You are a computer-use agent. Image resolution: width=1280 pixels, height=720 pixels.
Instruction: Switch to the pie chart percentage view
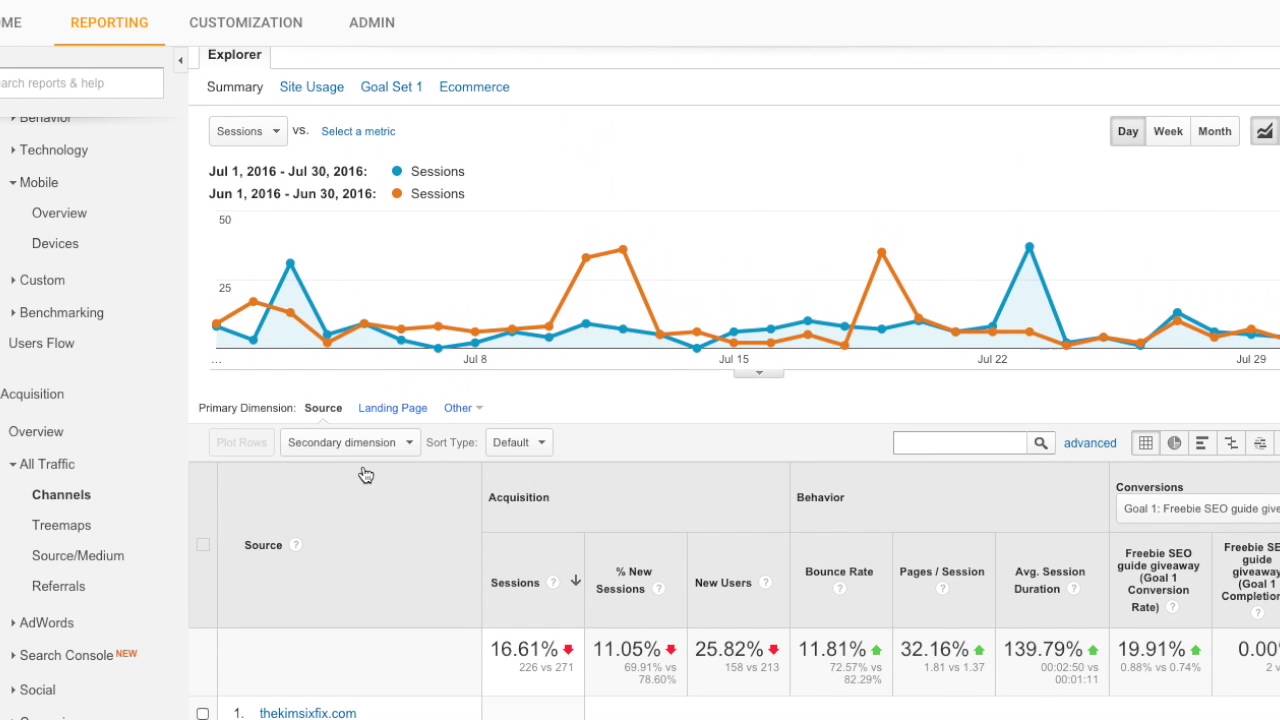(x=1174, y=443)
